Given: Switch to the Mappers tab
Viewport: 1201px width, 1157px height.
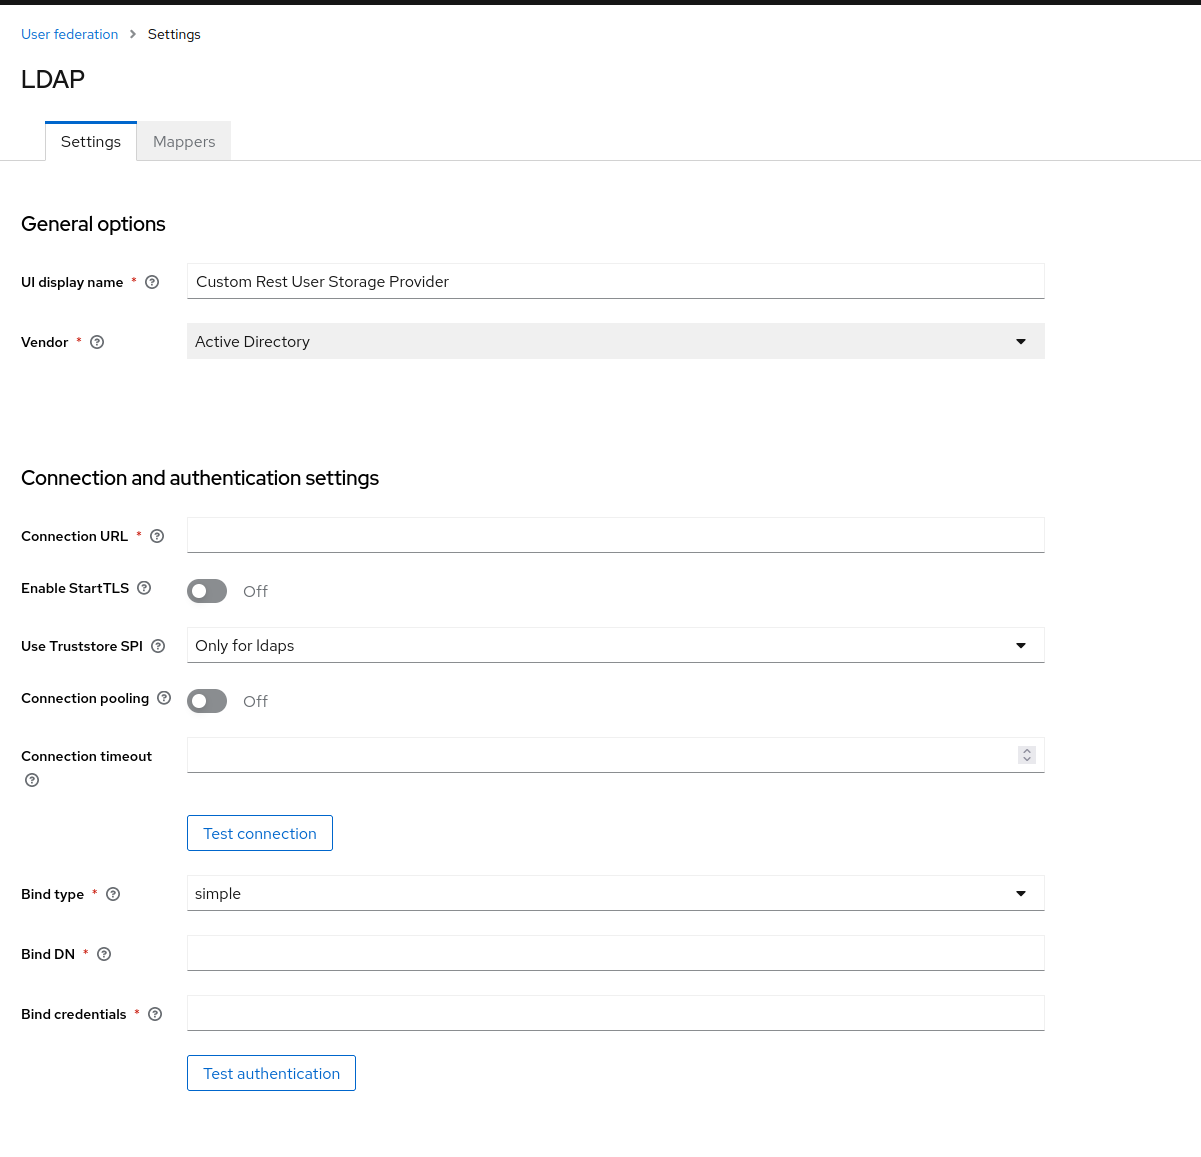Looking at the screenshot, I should [183, 141].
